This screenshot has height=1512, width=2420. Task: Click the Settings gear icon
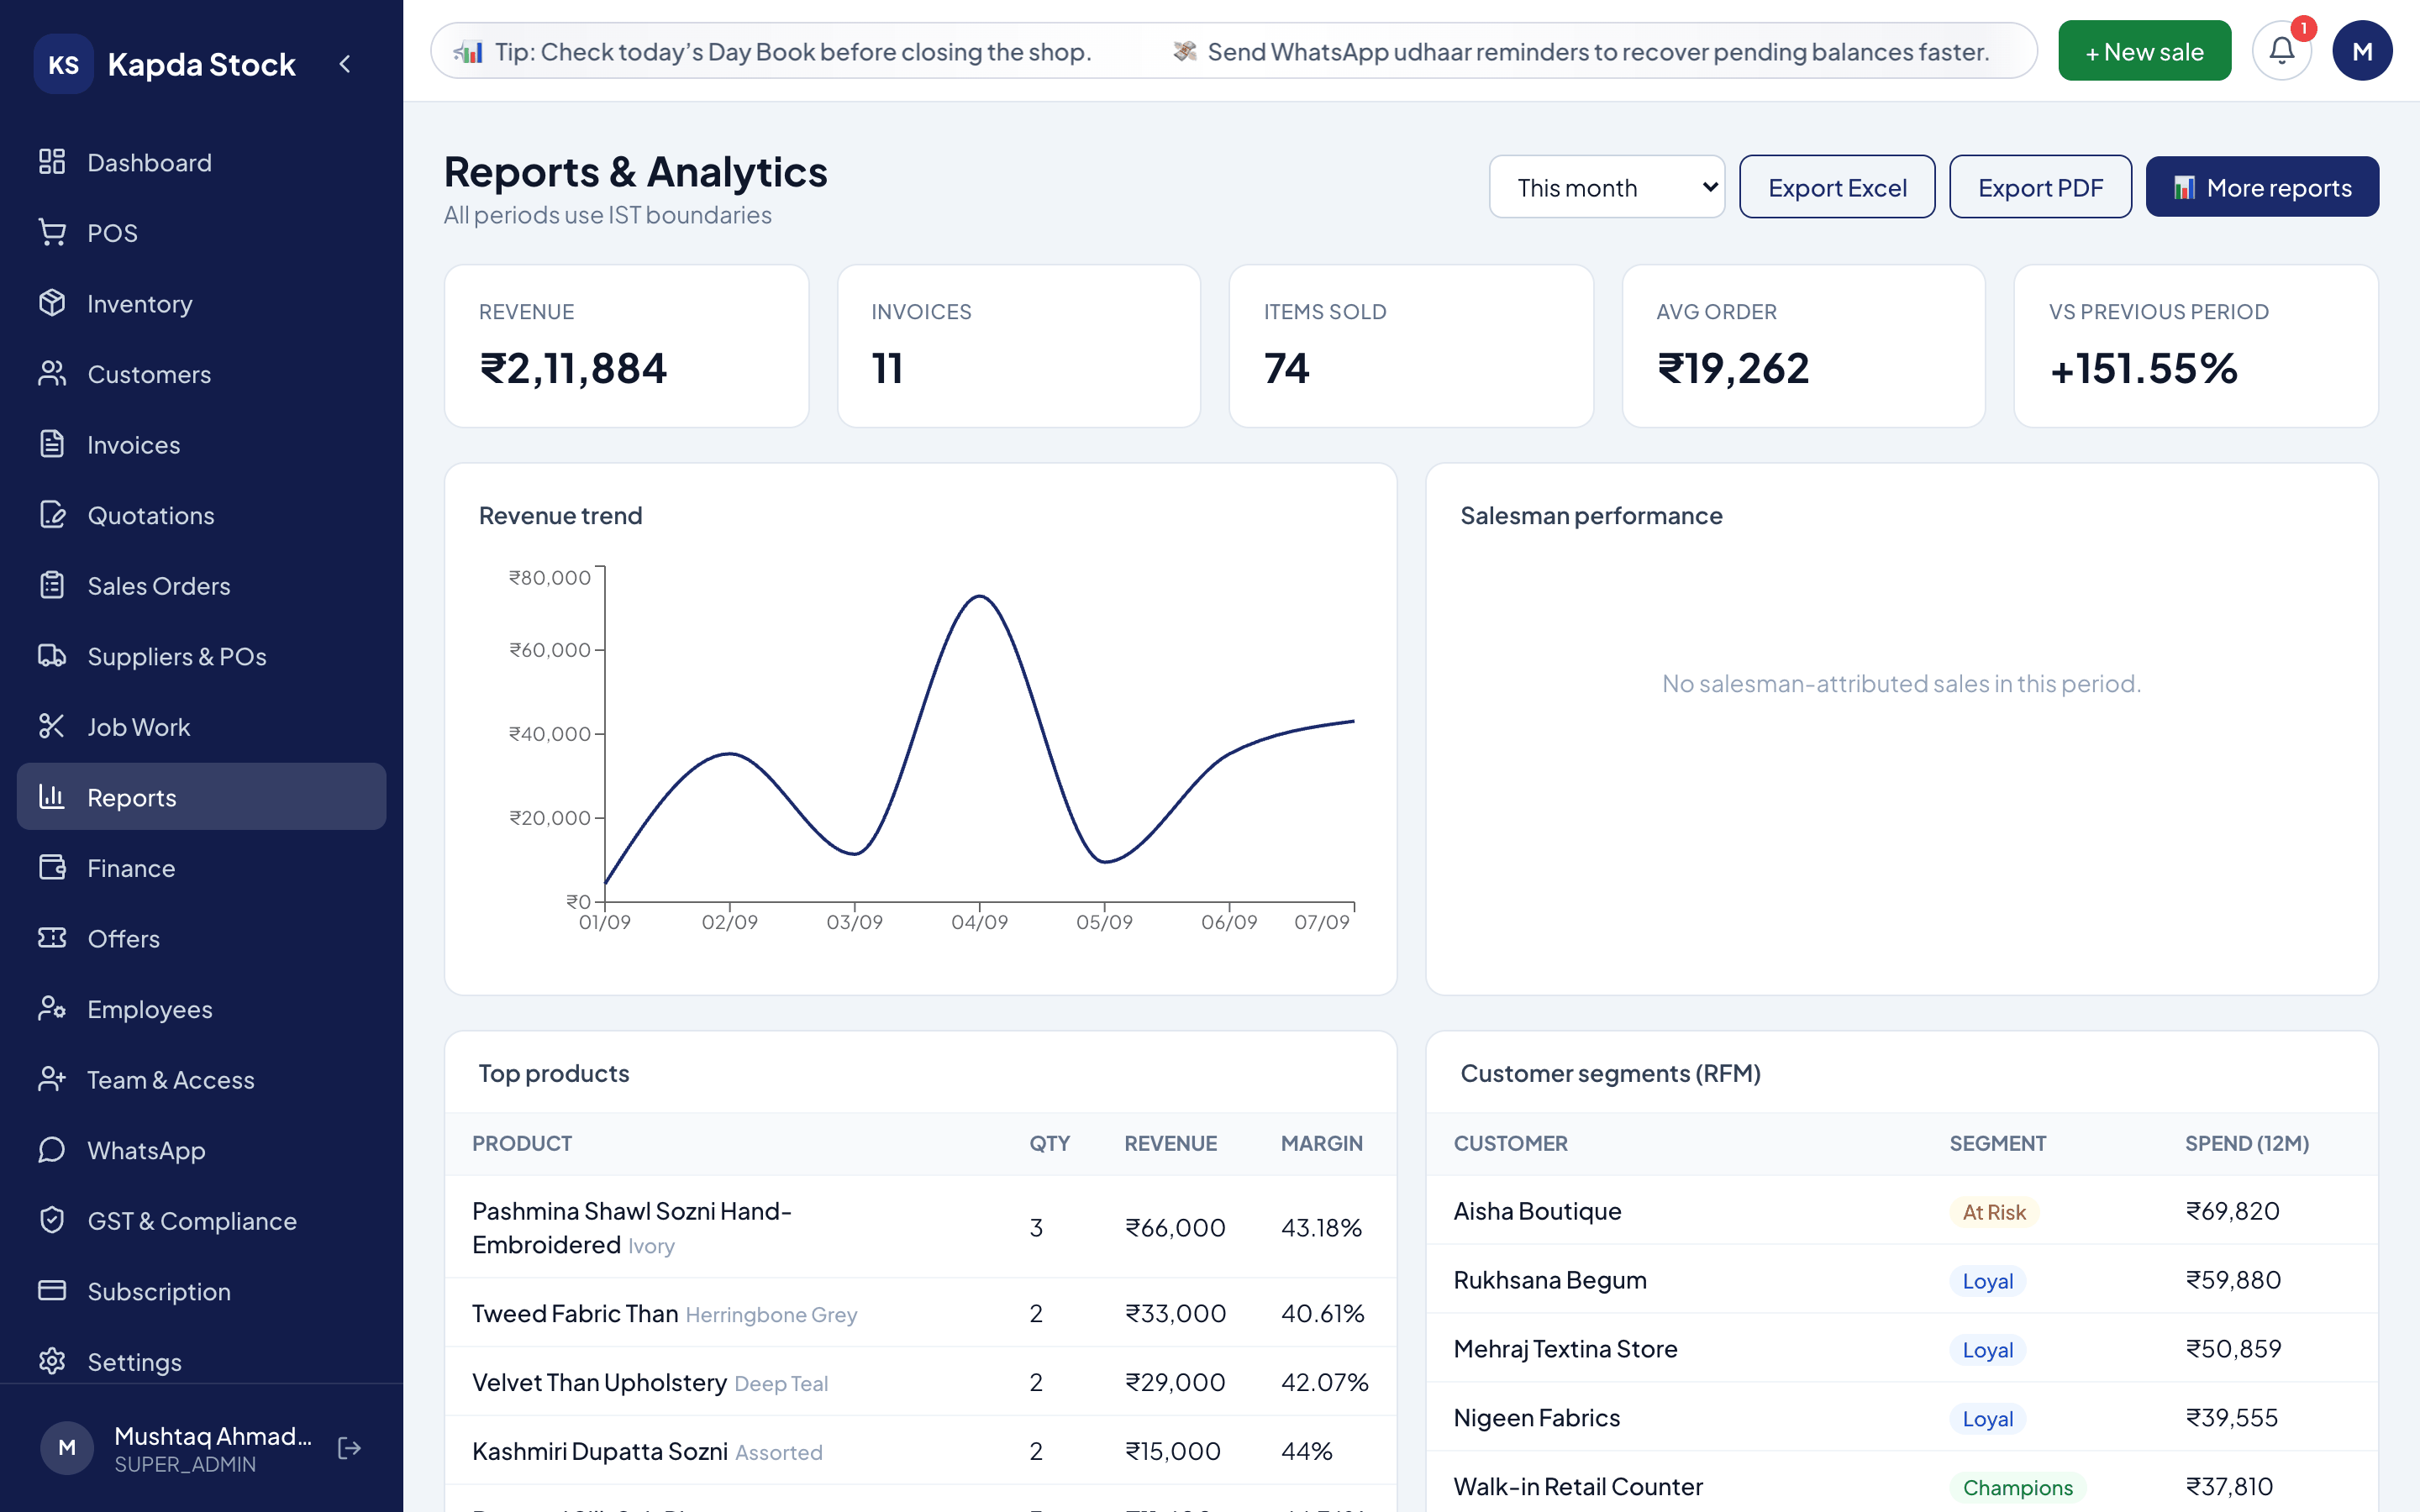click(52, 1361)
